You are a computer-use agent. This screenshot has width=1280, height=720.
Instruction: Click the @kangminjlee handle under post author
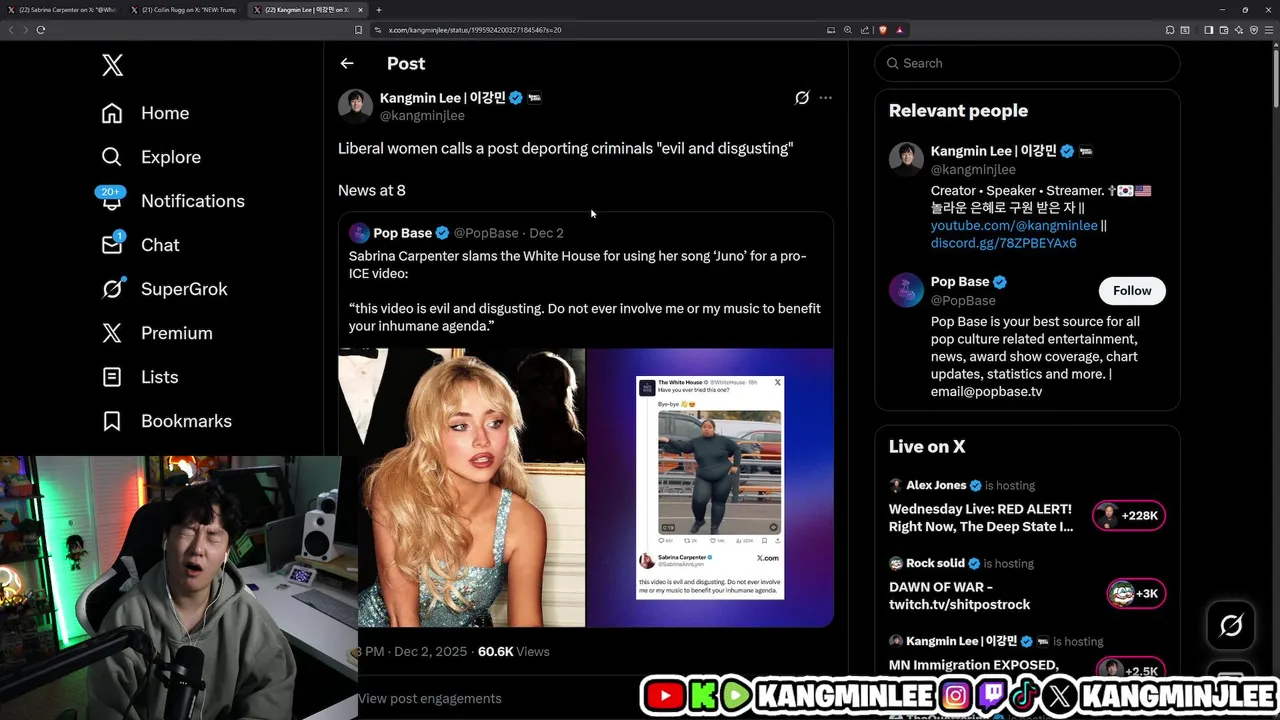(x=422, y=116)
